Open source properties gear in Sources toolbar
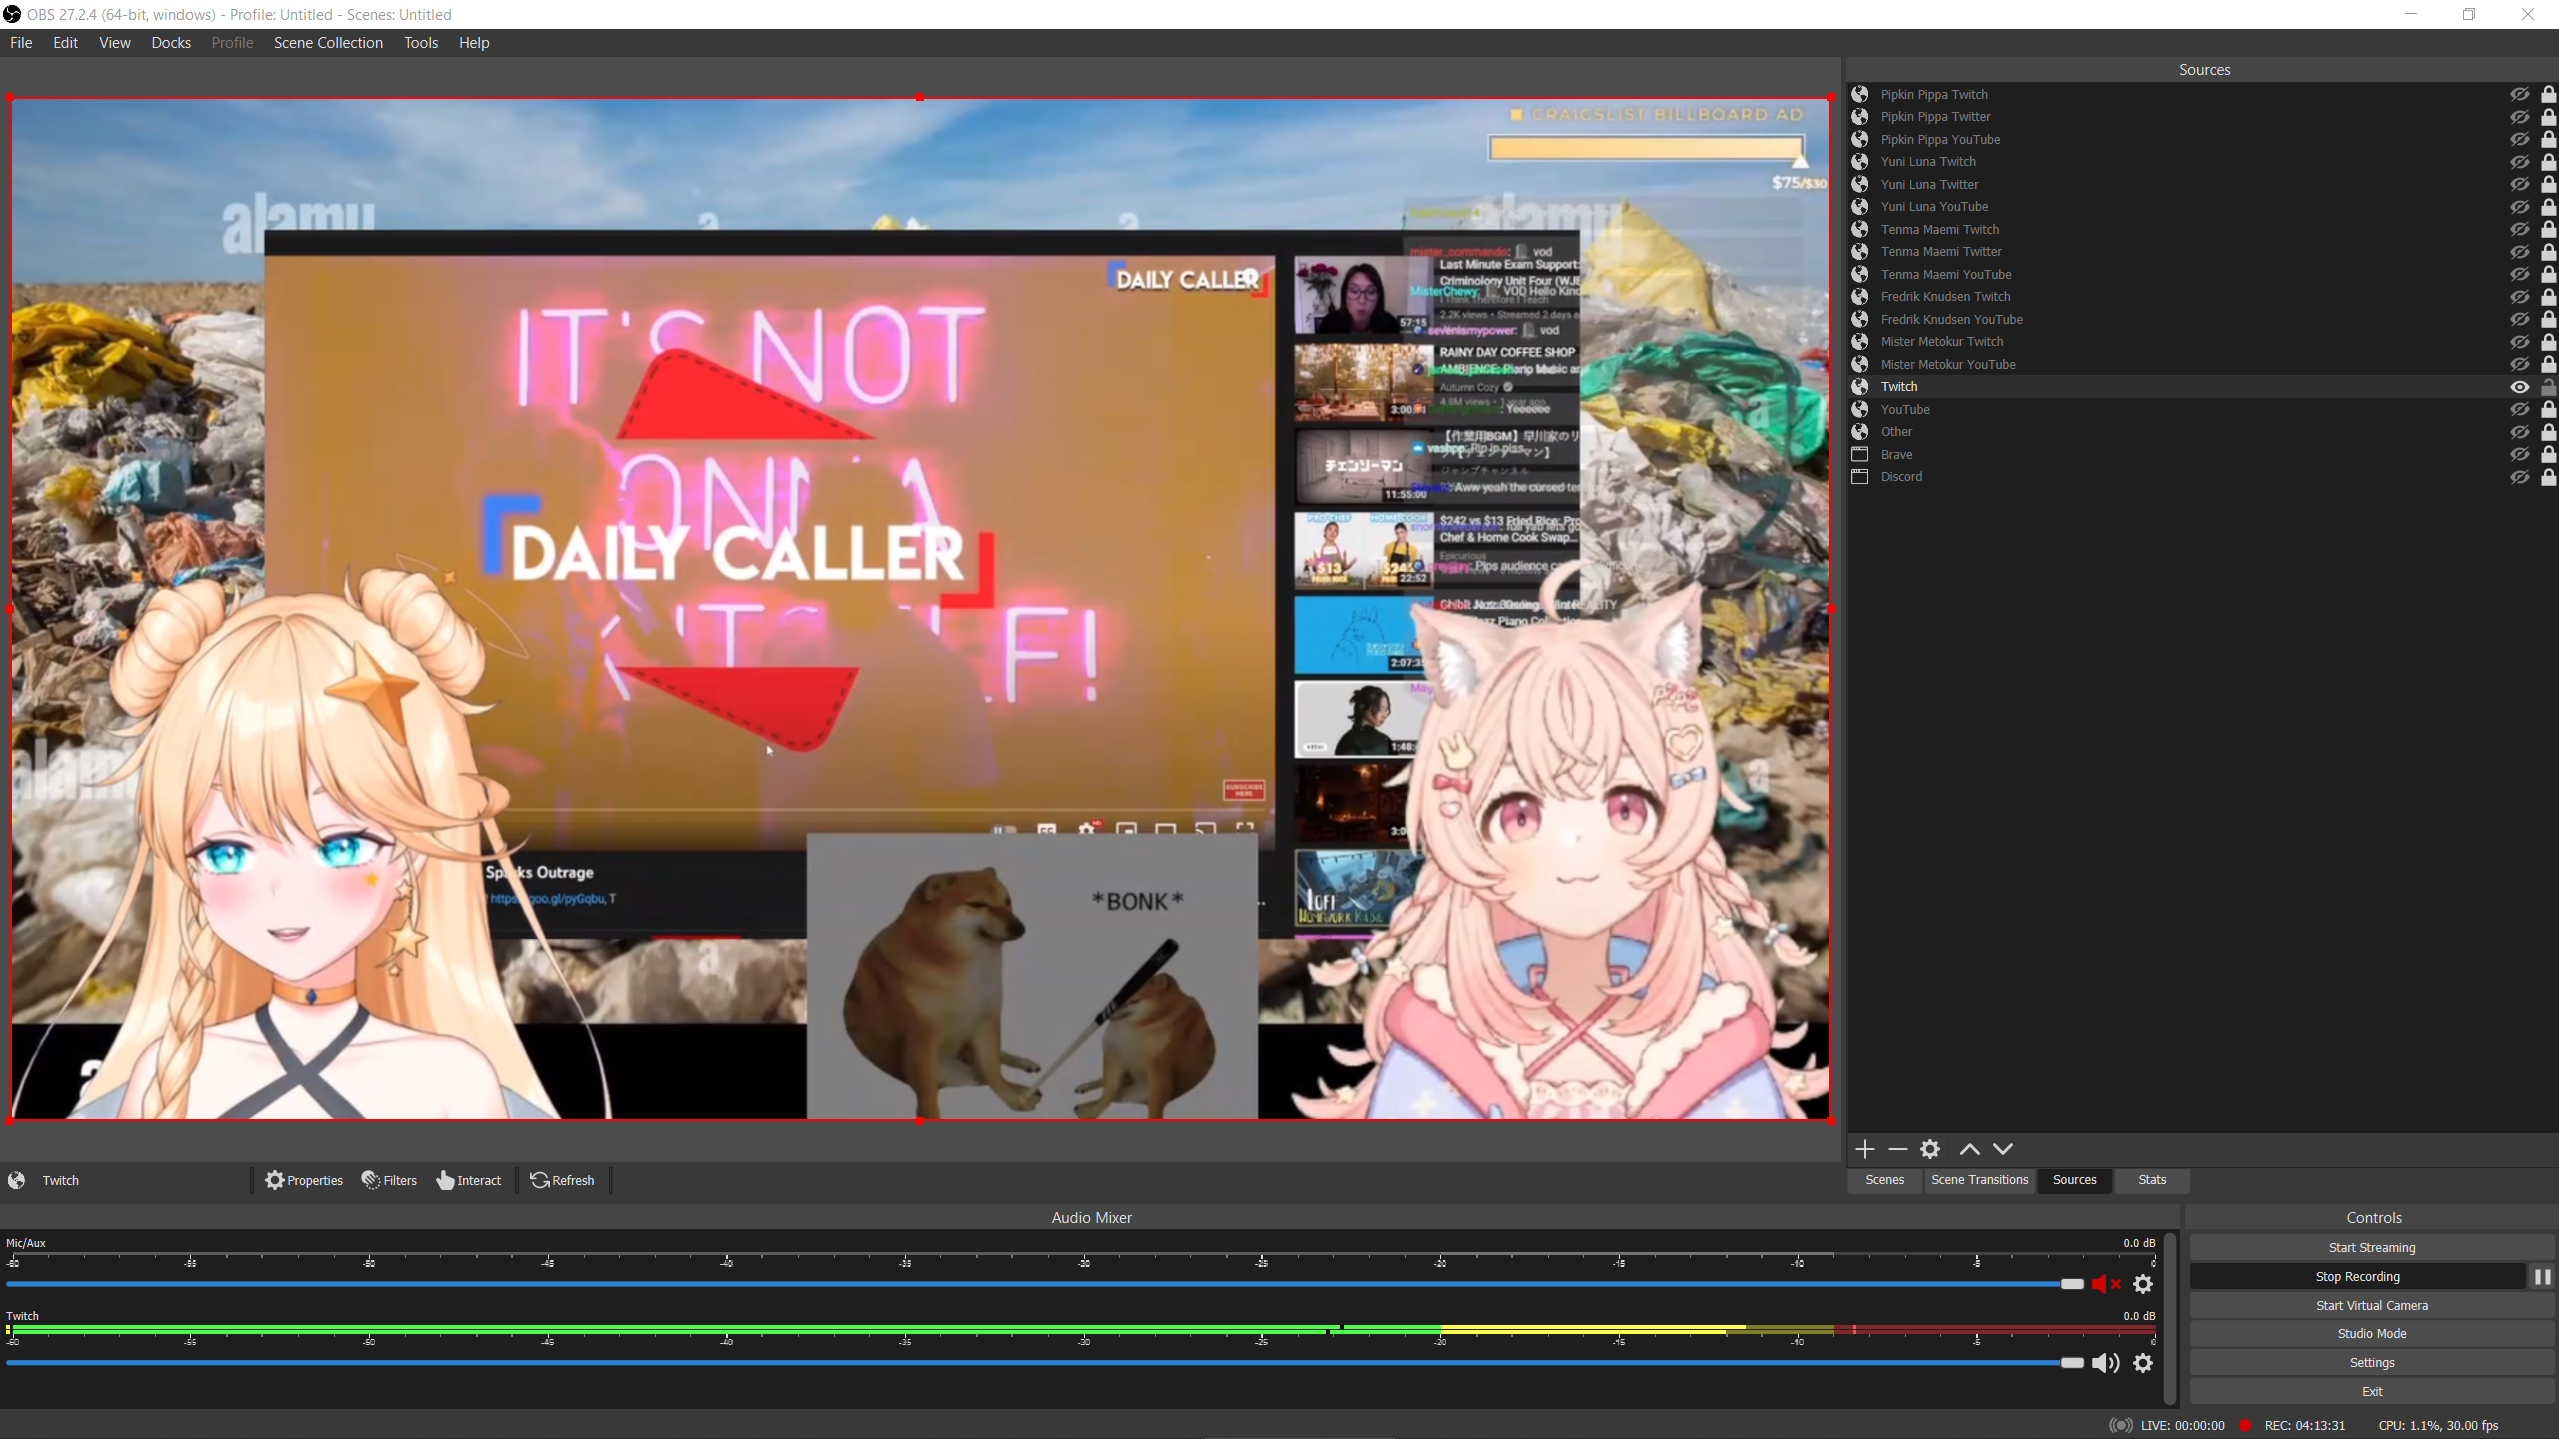The width and height of the screenshot is (2559, 1439). click(x=1930, y=1149)
